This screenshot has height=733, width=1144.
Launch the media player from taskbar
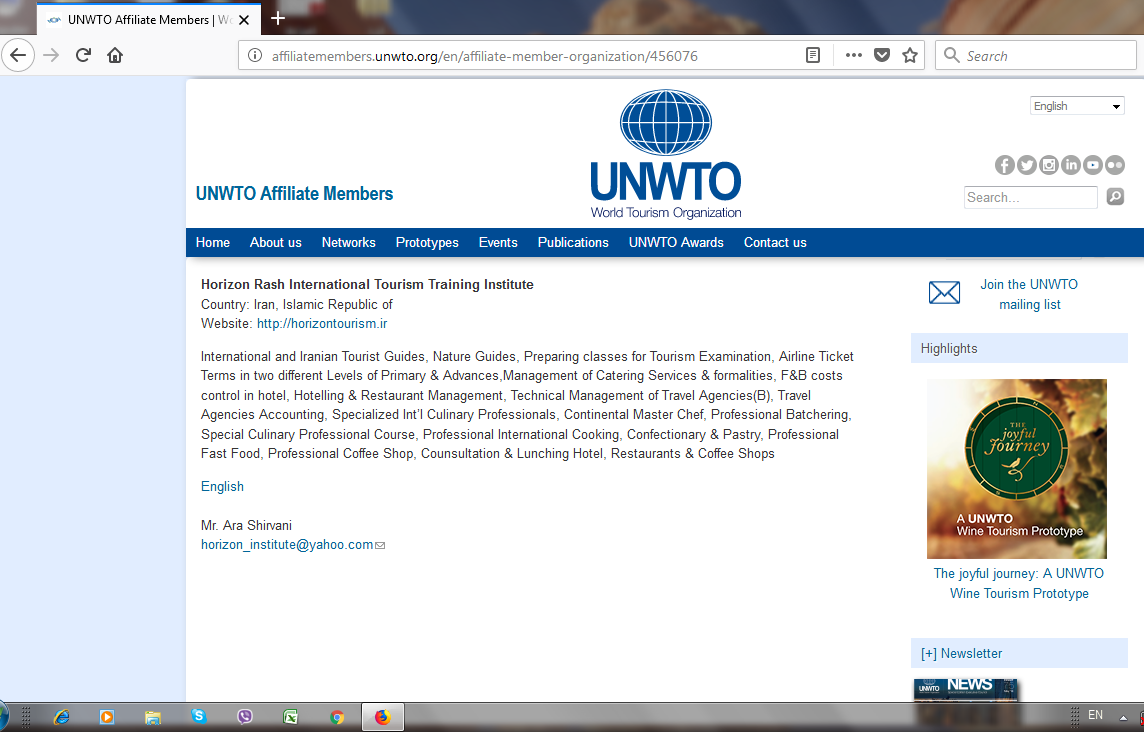107,717
